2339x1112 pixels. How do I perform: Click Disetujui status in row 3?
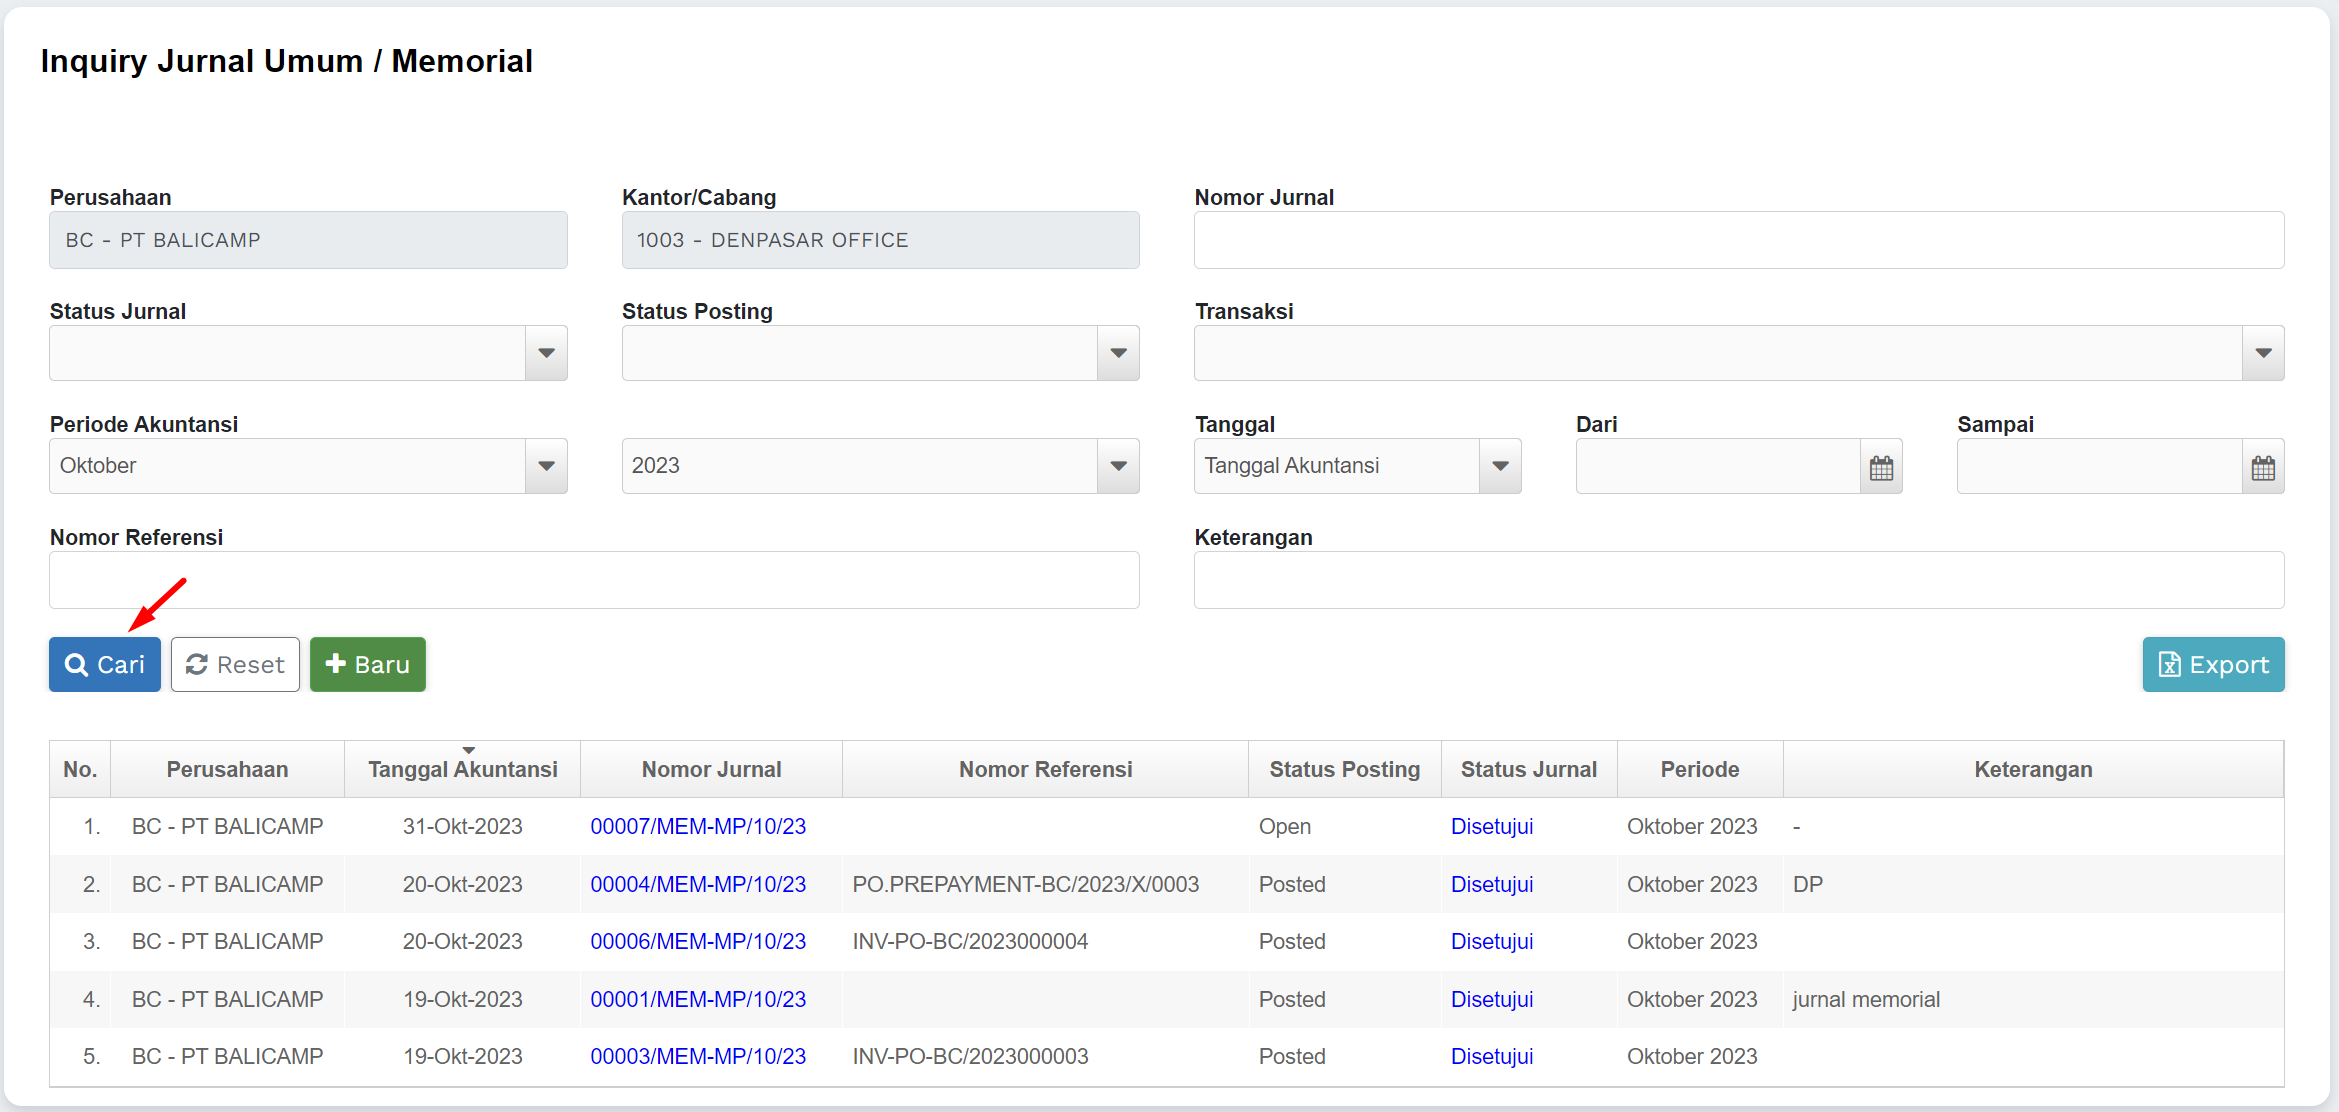(x=1491, y=942)
